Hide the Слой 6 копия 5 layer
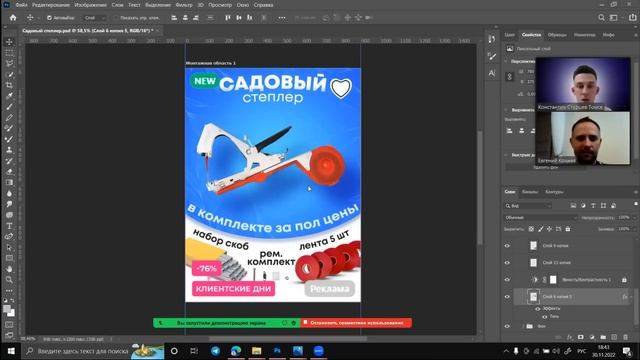Image resolution: width=640 pixels, height=360 pixels. point(507,297)
